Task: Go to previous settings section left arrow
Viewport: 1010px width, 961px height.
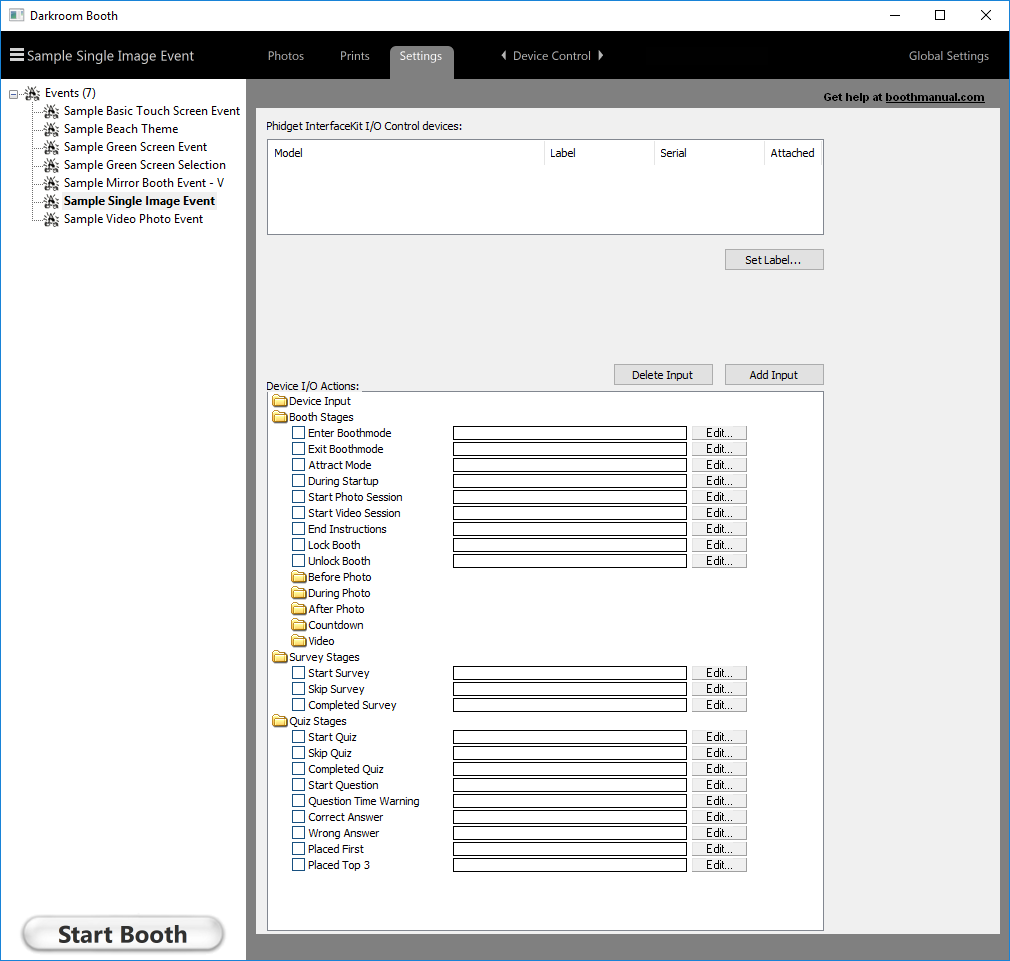Action: tap(504, 55)
